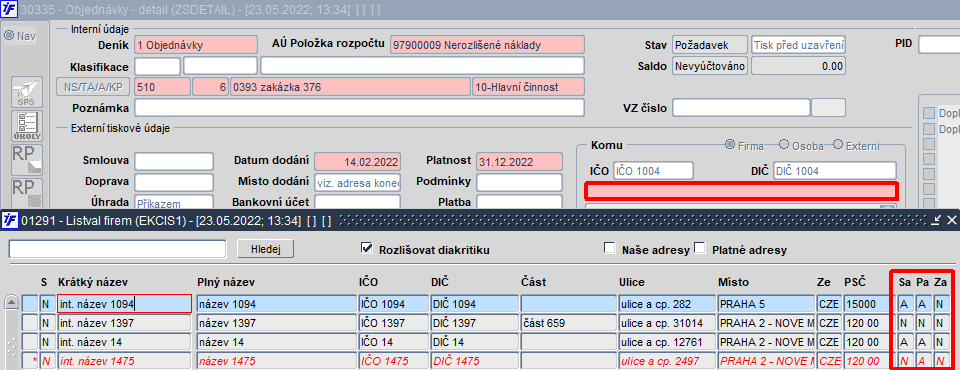This screenshot has height=370, width=960.
Task: Click the Doprava input field
Action: point(174,183)
